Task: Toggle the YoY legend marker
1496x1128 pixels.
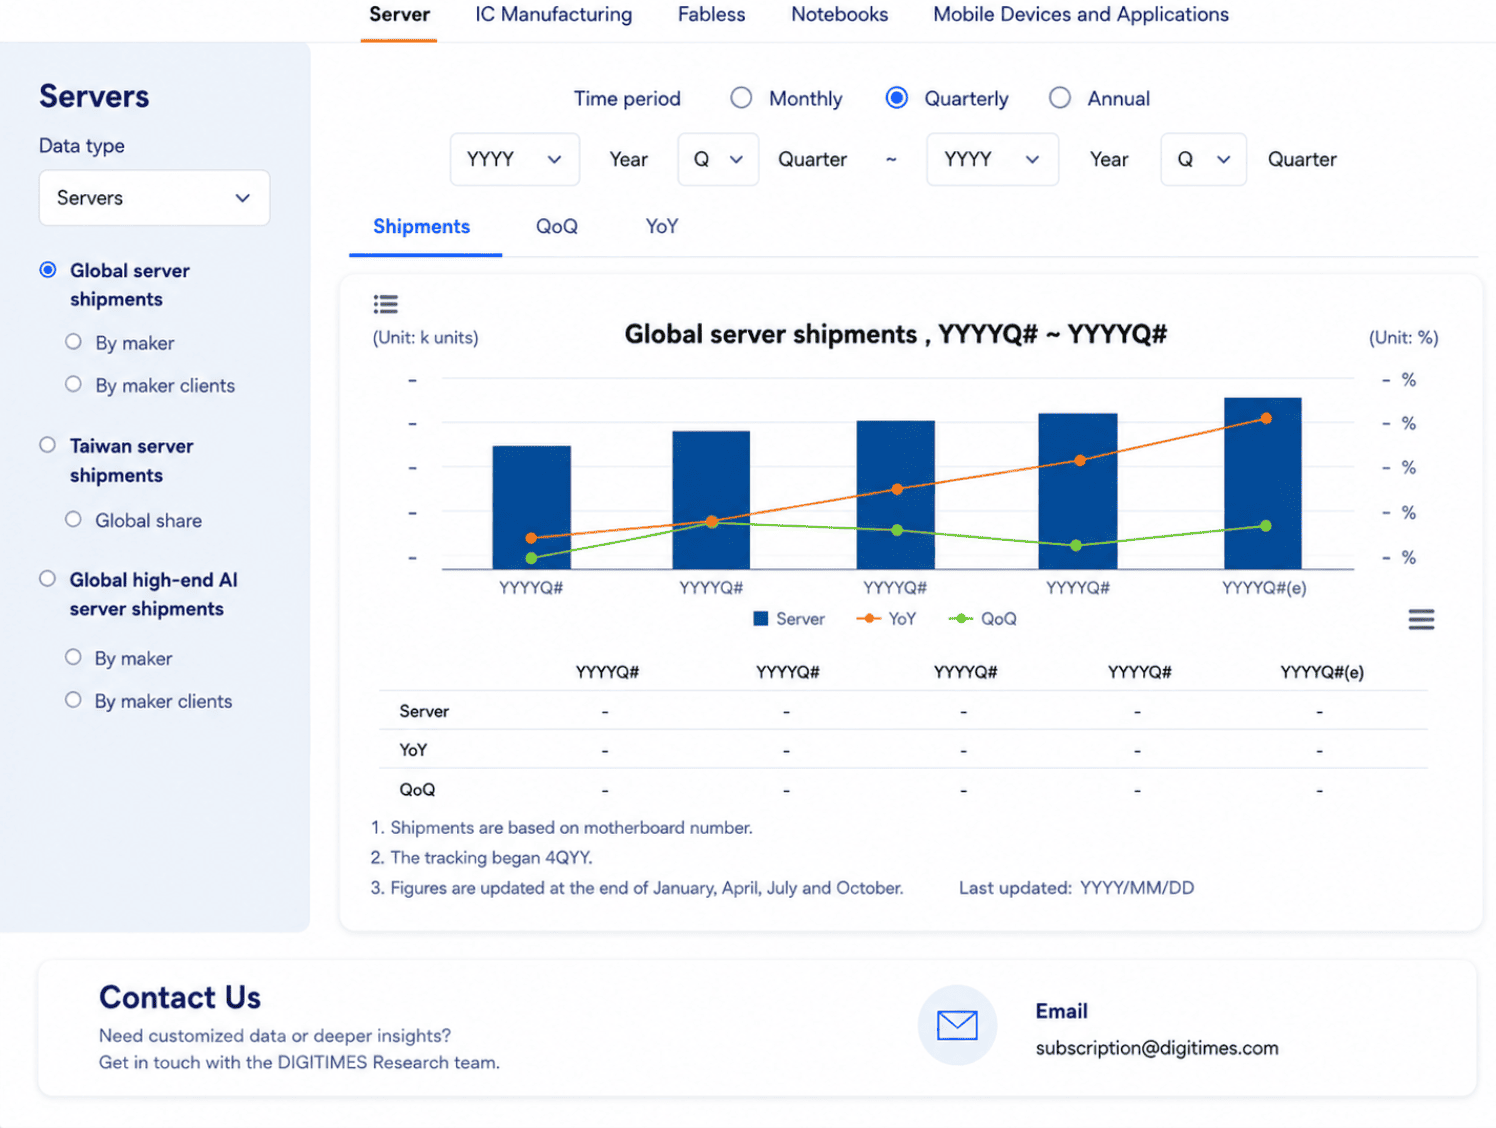Action: click(868, 619)
